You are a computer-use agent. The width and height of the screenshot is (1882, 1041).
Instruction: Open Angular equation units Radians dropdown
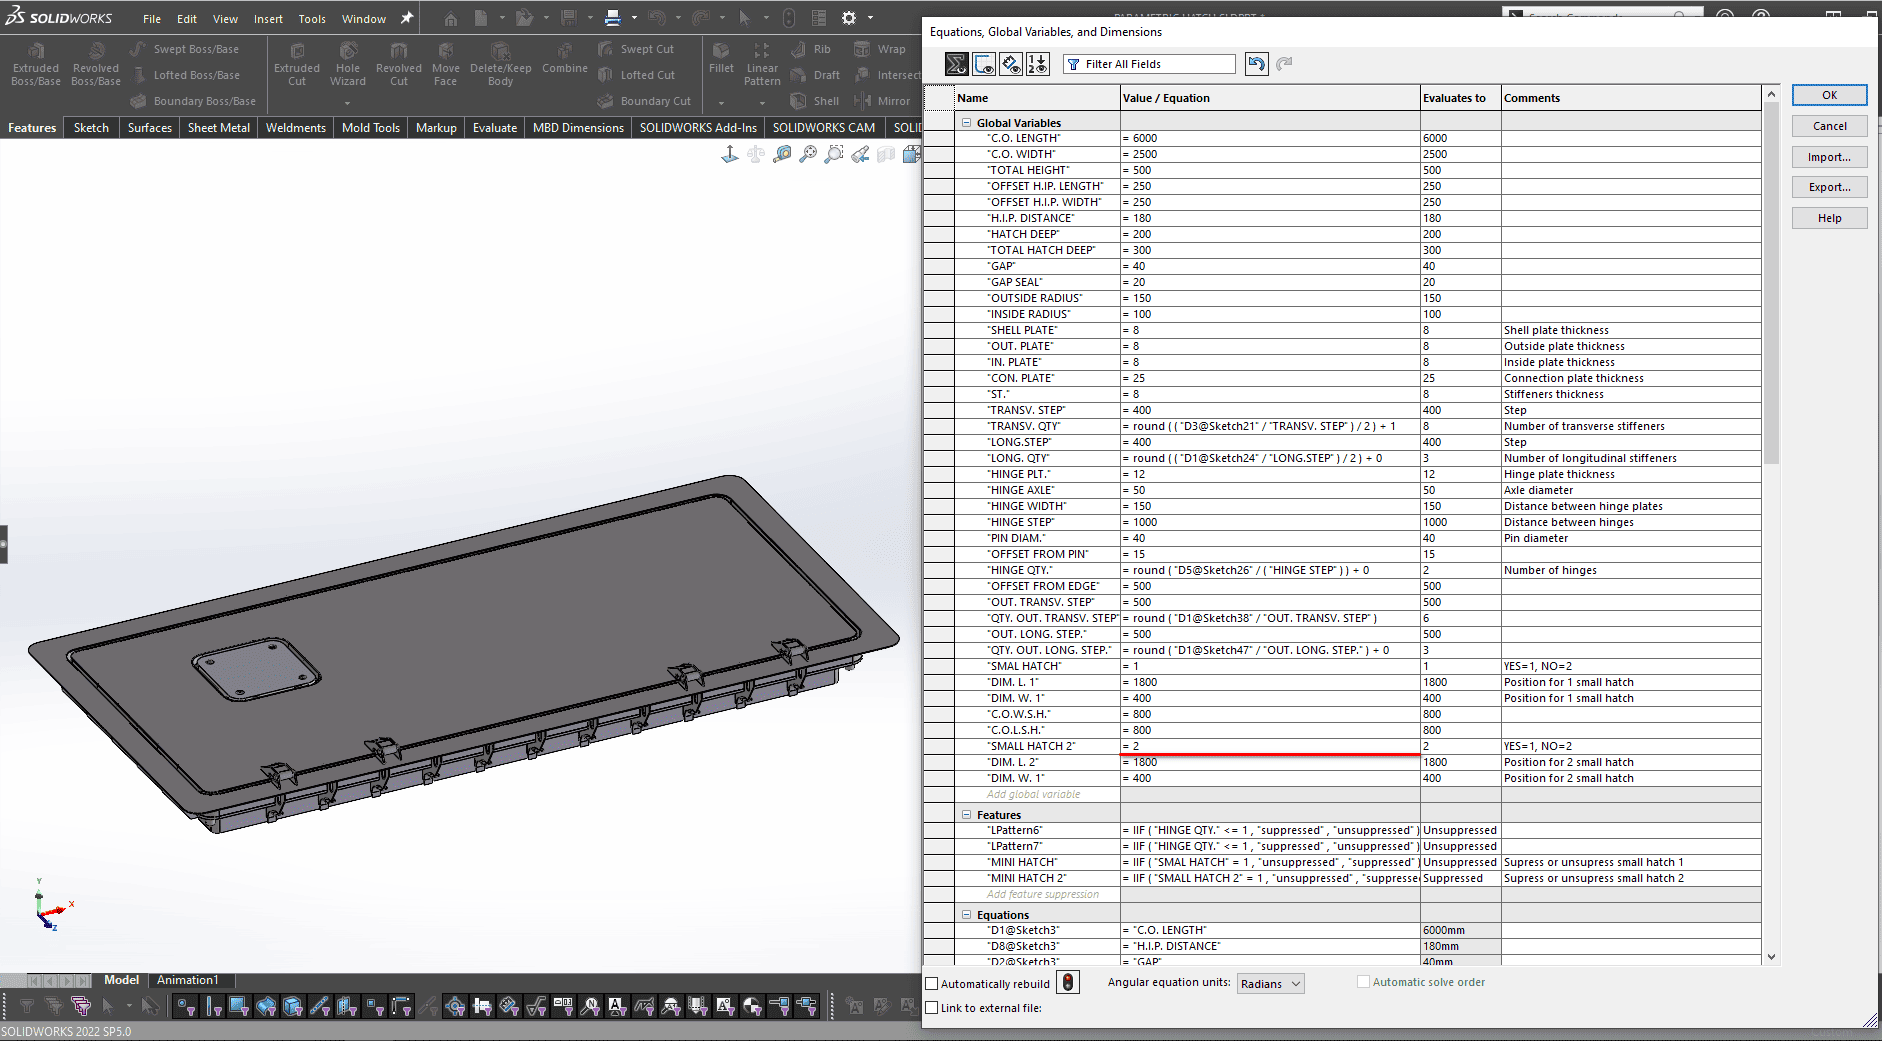[1270, 984]
